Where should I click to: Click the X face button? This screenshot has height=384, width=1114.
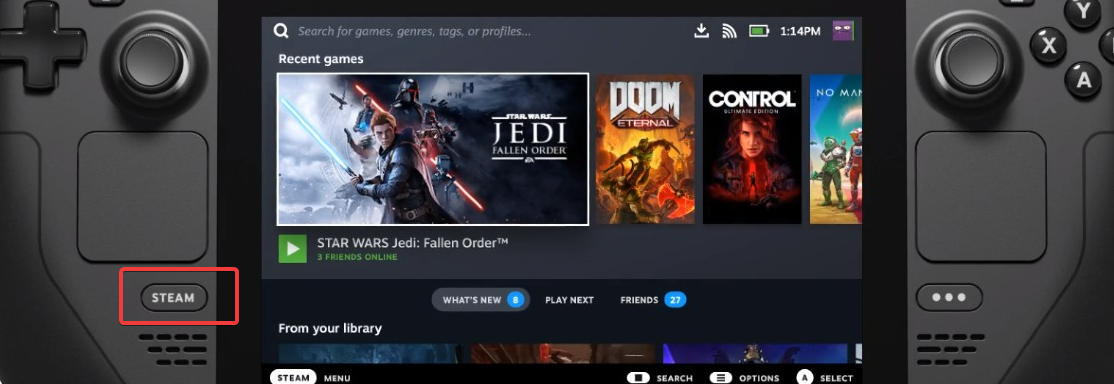(1049, 46)
